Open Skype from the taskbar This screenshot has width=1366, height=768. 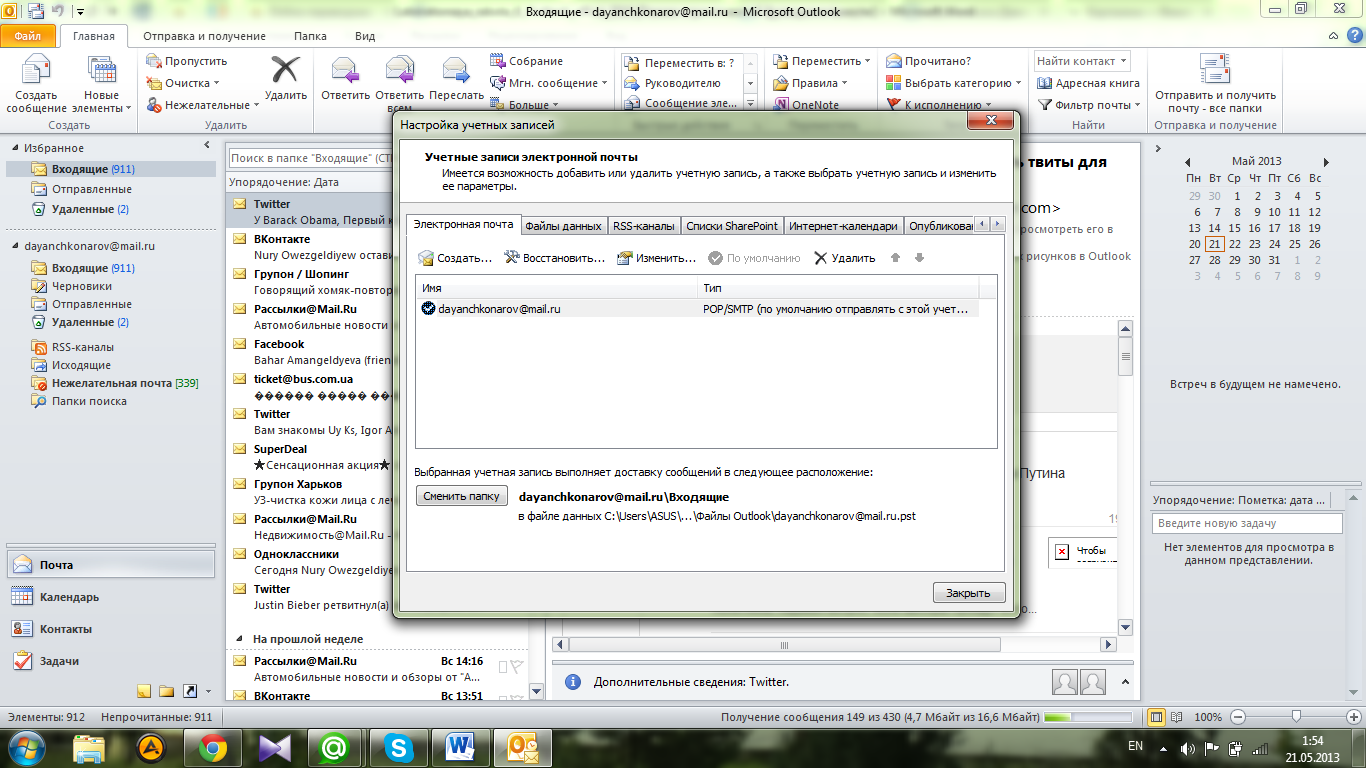click(399, 746)
